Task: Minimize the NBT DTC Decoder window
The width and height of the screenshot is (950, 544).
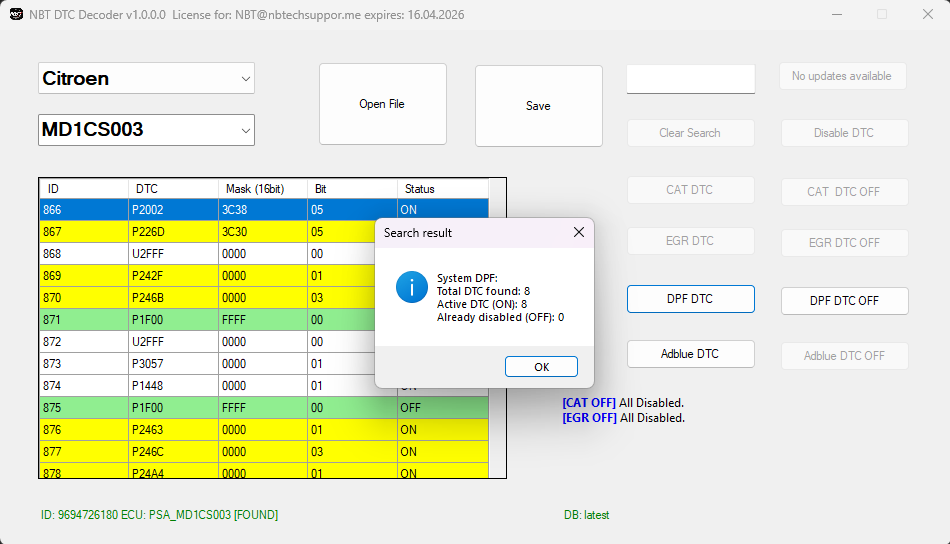Action: pos(837,15)
